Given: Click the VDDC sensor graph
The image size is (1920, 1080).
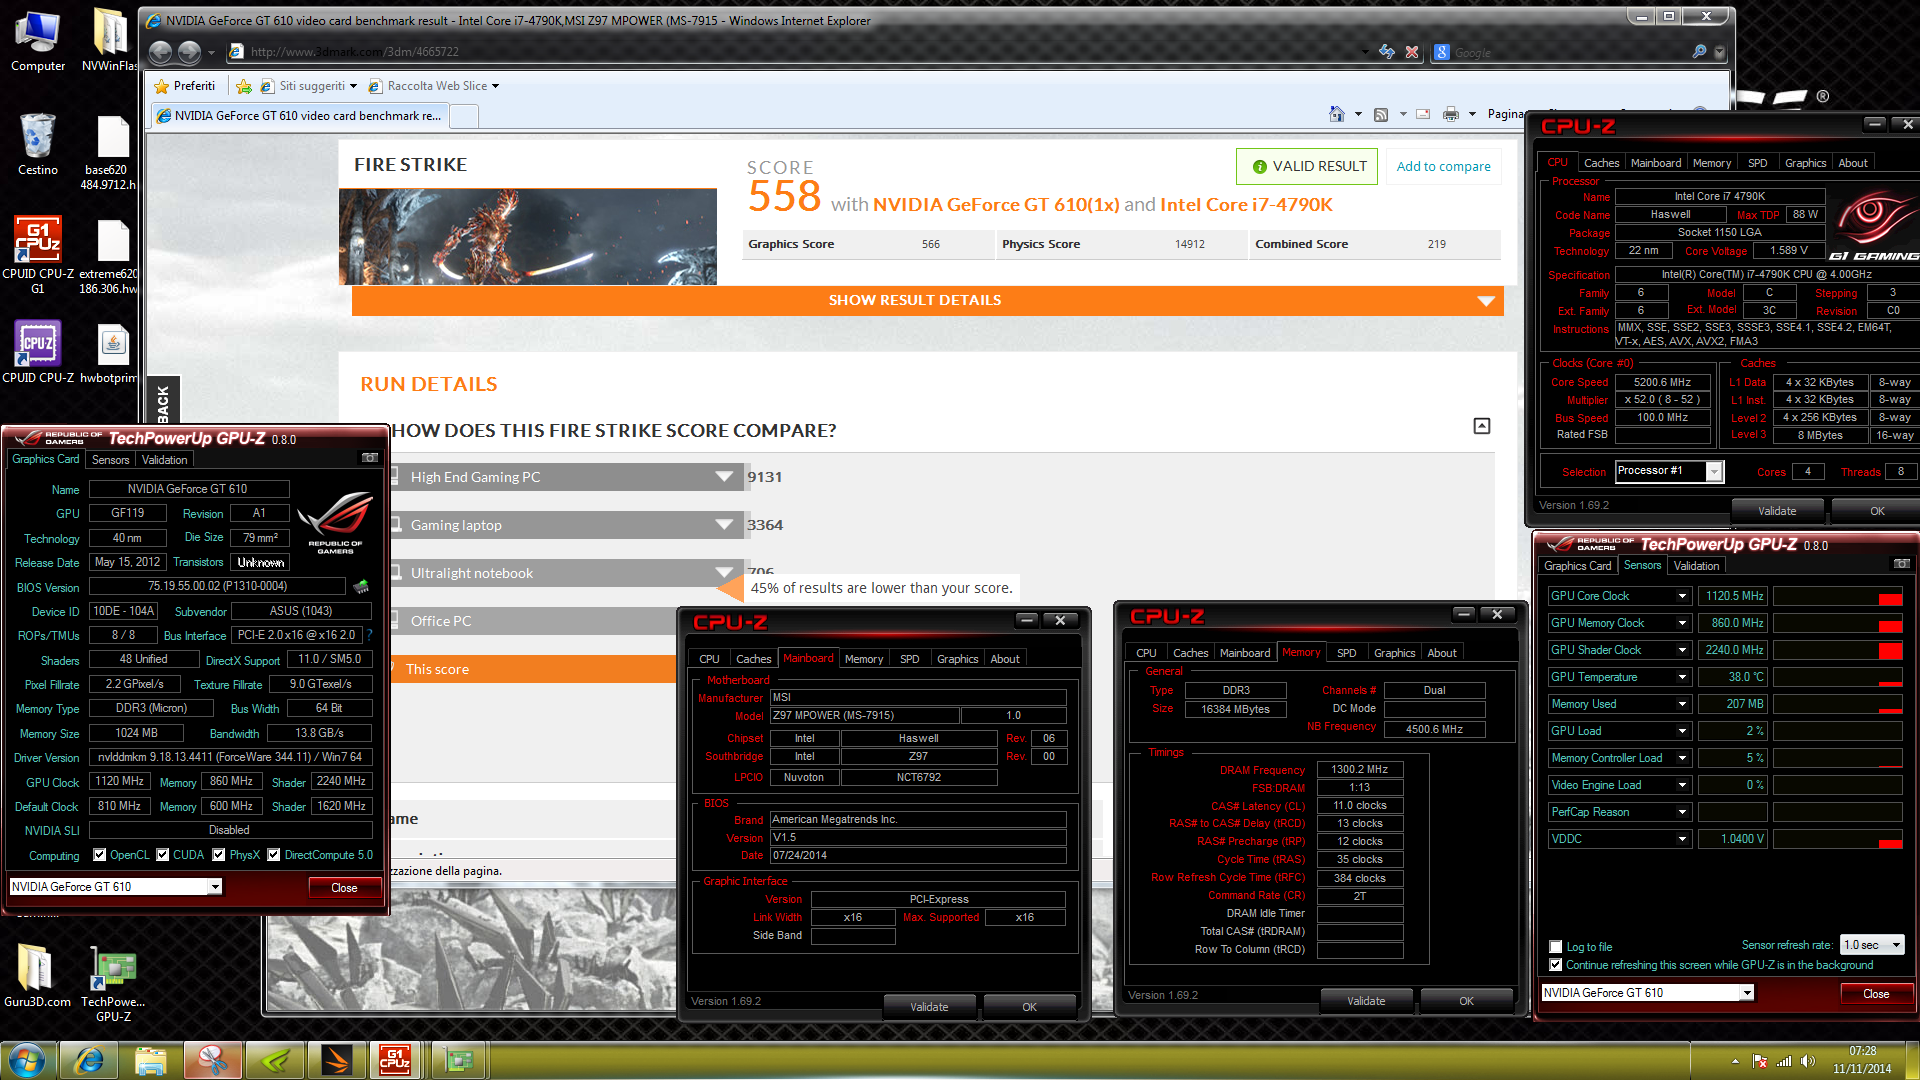Looking at the screenshot, I should (x=1837, y=839).
